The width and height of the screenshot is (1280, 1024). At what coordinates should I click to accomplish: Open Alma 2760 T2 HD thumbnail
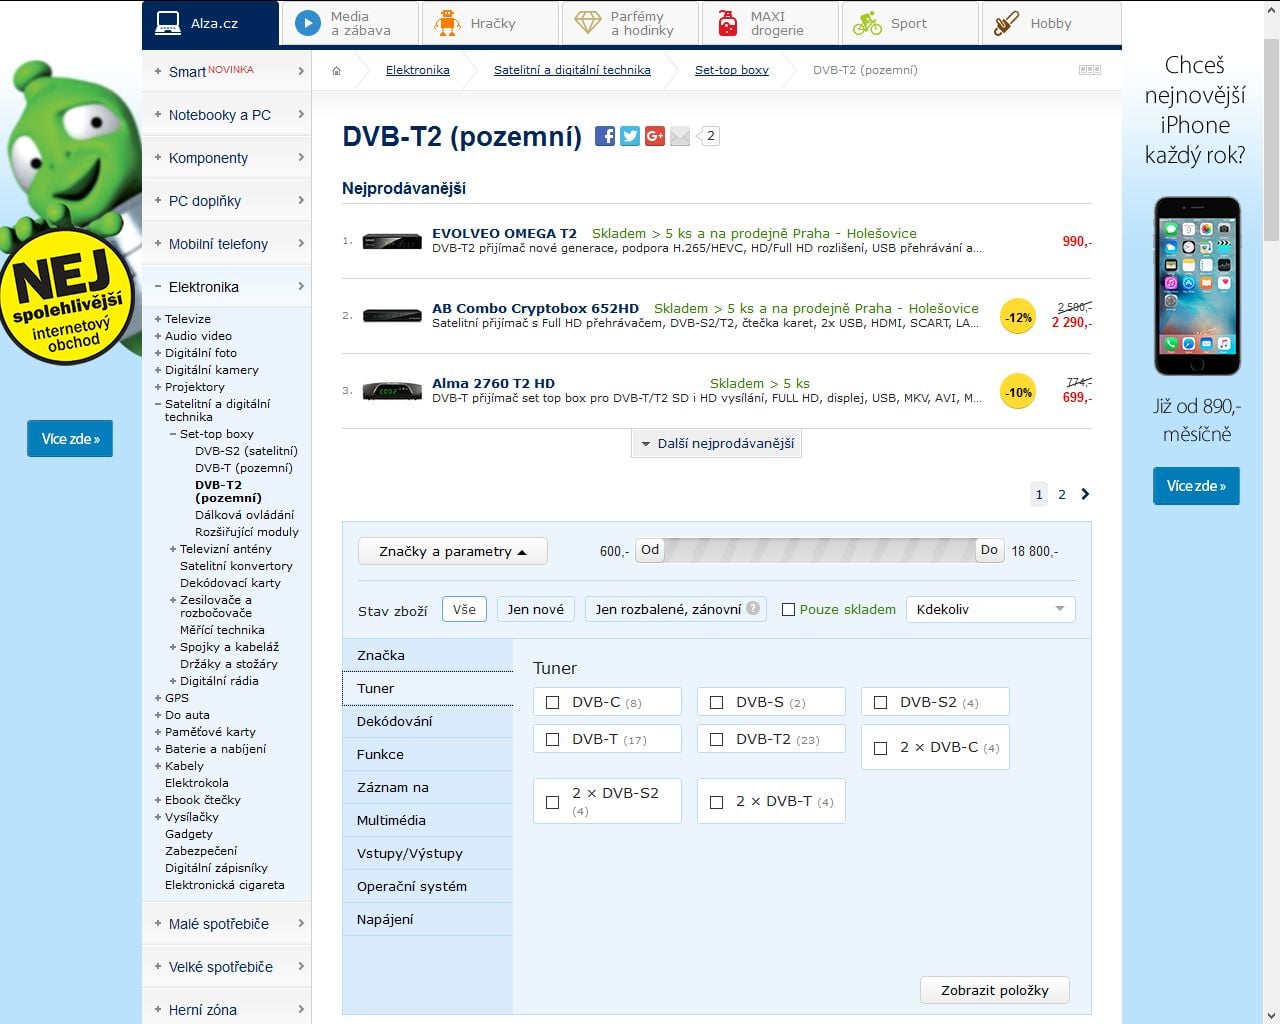point(392,391)
